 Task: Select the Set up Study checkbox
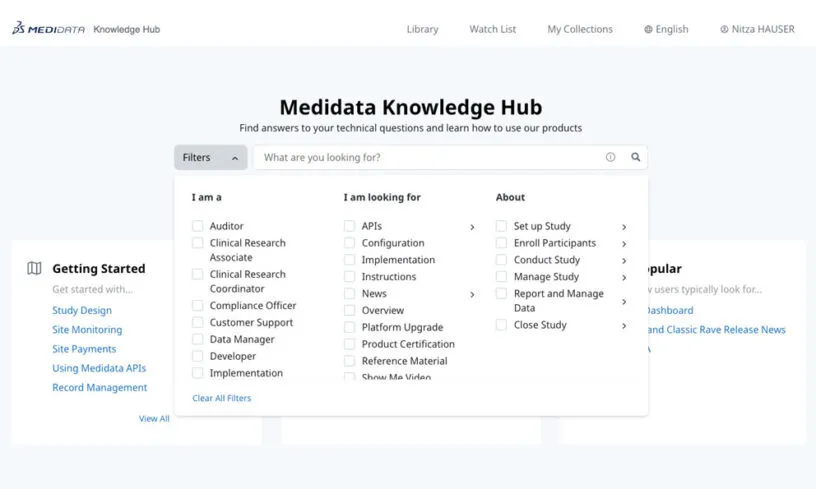pyautogui.click(x=502, y=226)
